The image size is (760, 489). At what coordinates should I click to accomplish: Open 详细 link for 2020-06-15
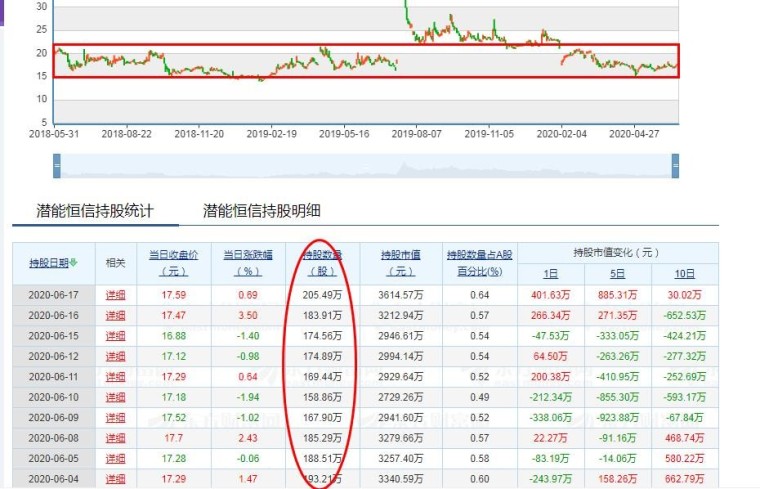[116, 336]
